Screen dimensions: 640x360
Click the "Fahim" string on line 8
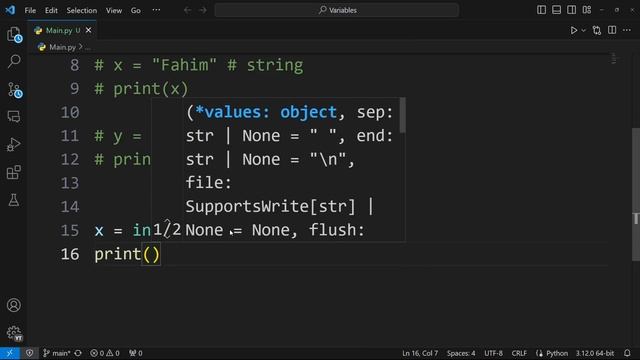pyautogui.click(x=184, y=65)
